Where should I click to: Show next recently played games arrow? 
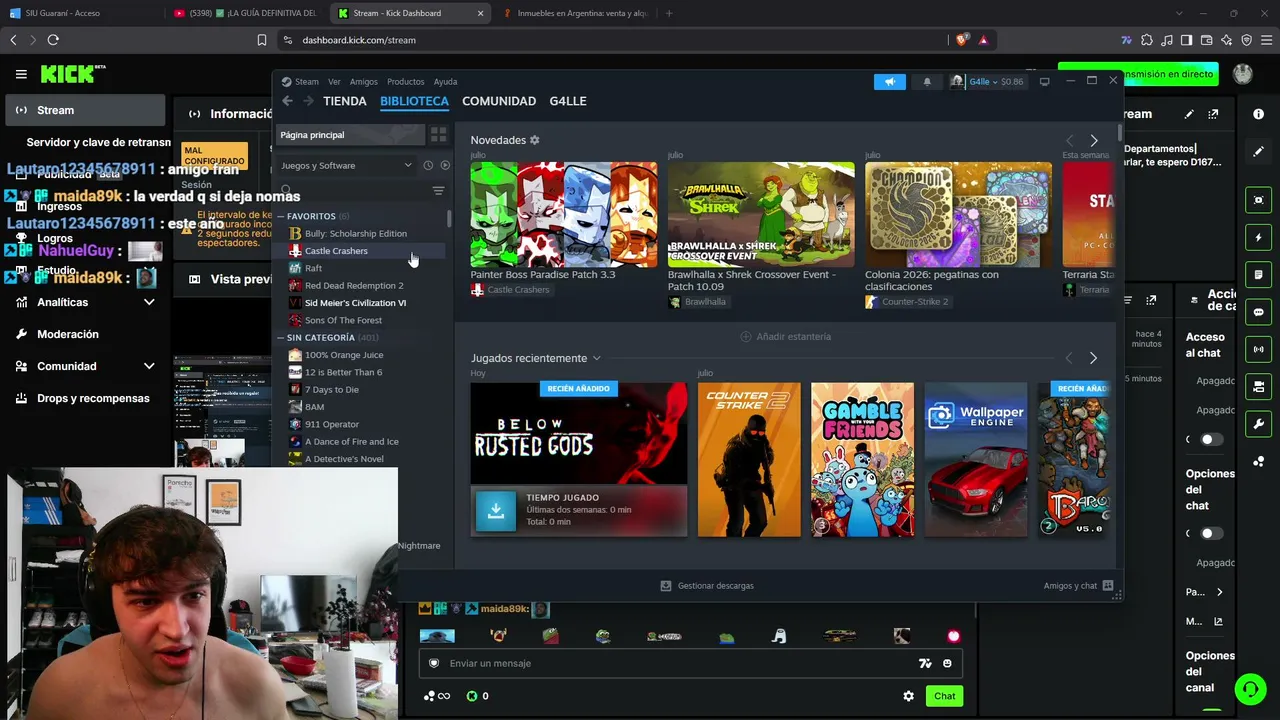pos(1093,358)
